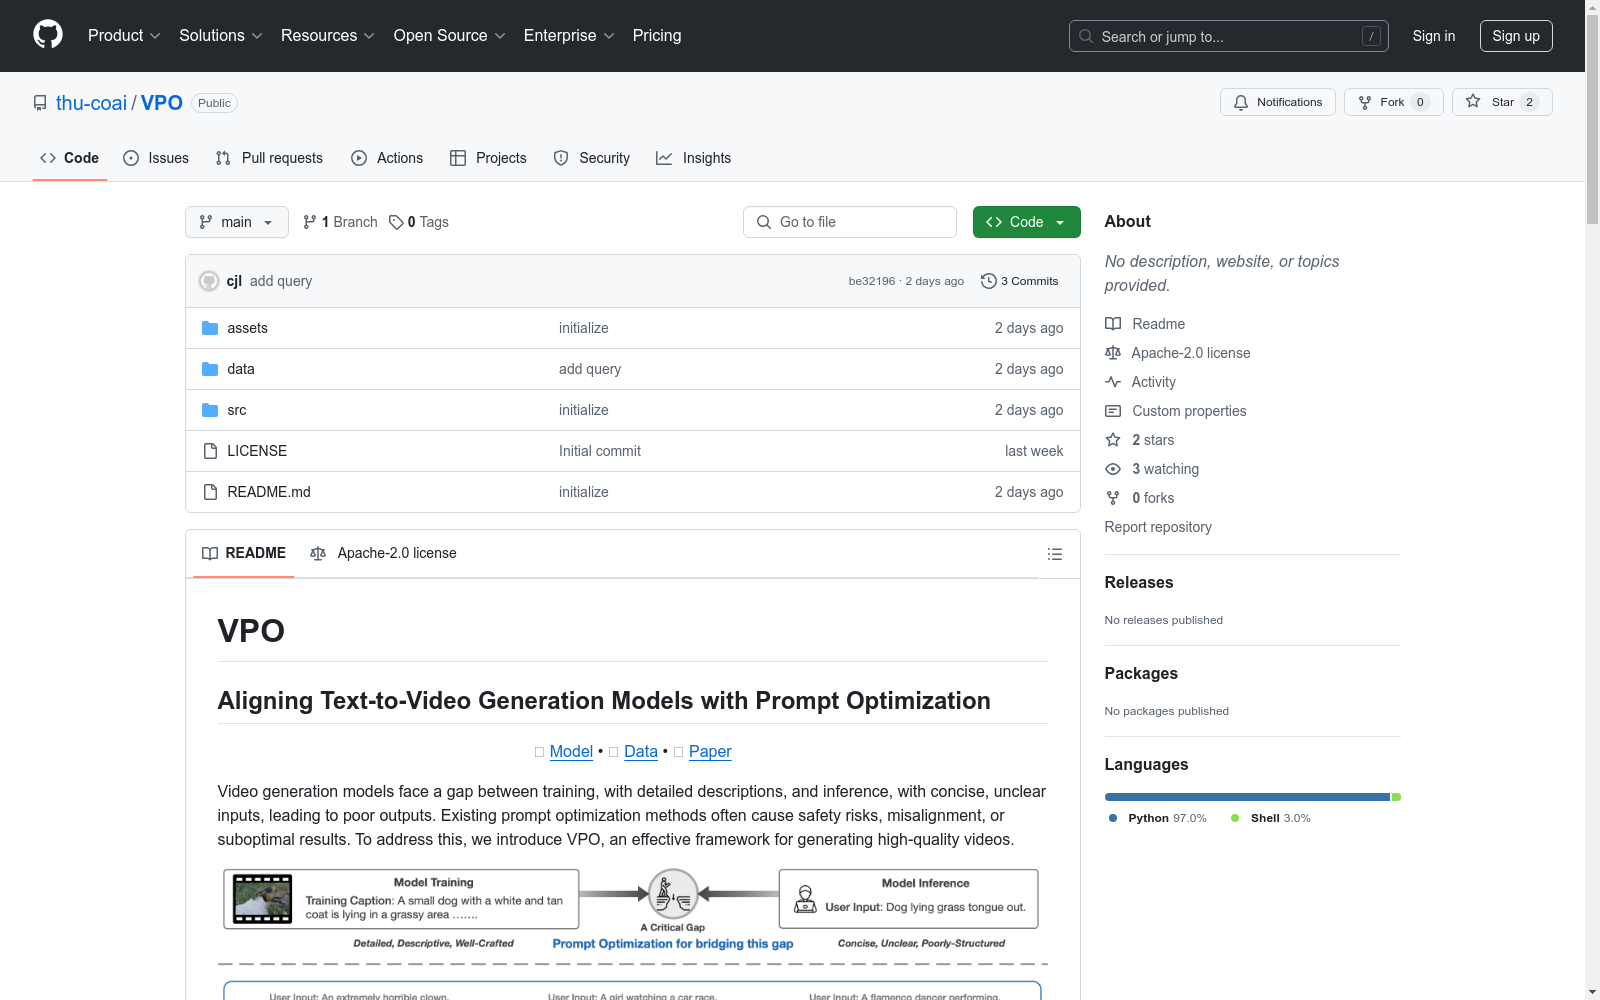Open the Pull requests tab
1600x1000 pixels.
point(269,158)
